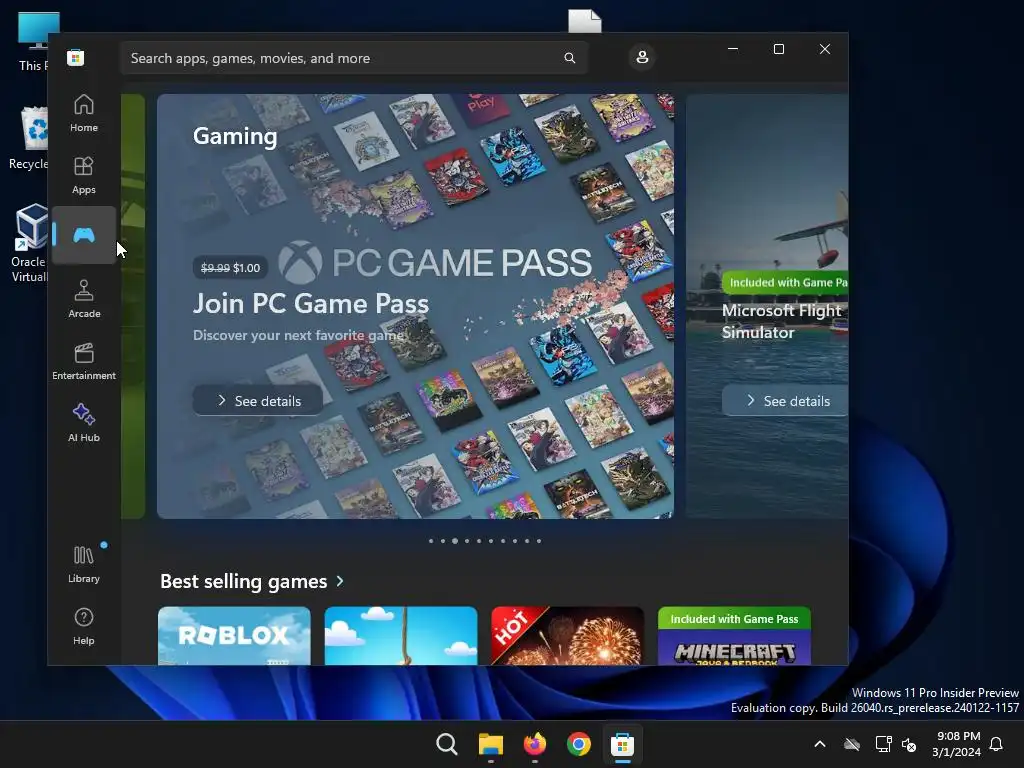Screen dimensions: 1024x768
Task: Click the muted volume tray icon
Action: (908, 744)
